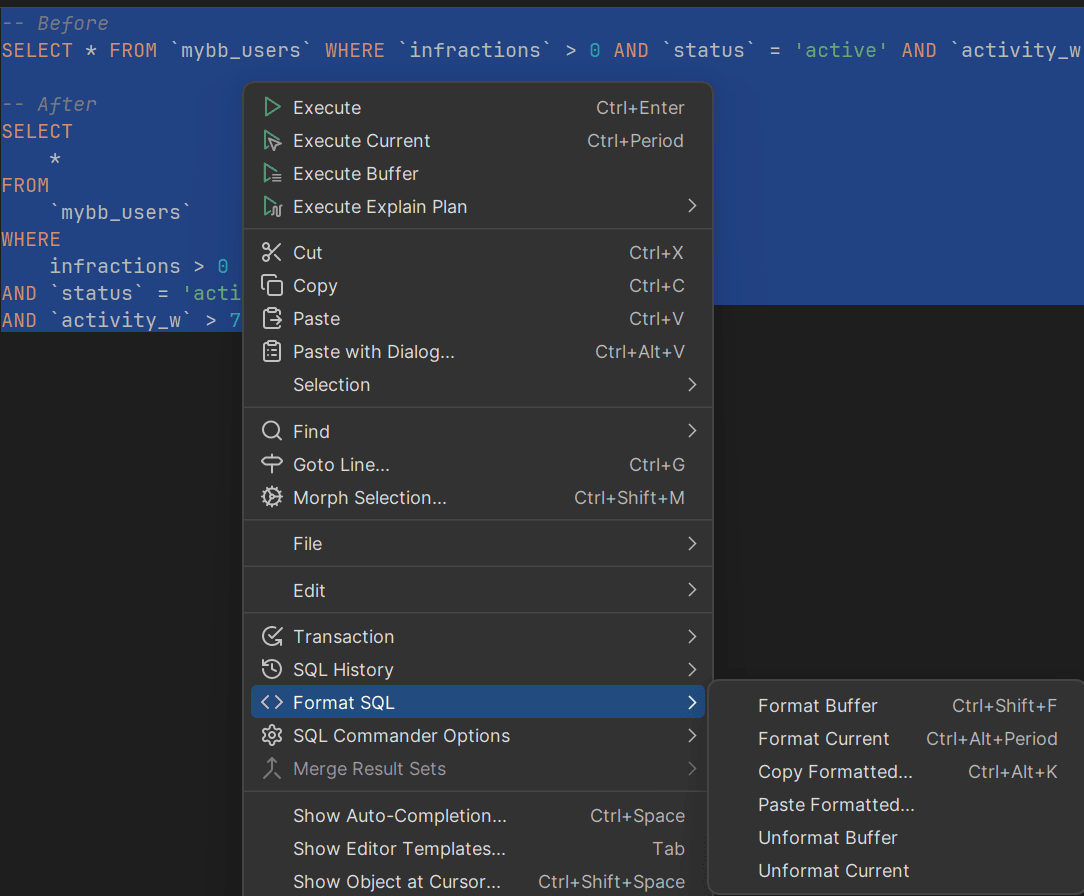Open the highlighted Format SQL entry
The height and width of the screenshot is (896, 1084).
pos(478,702)
